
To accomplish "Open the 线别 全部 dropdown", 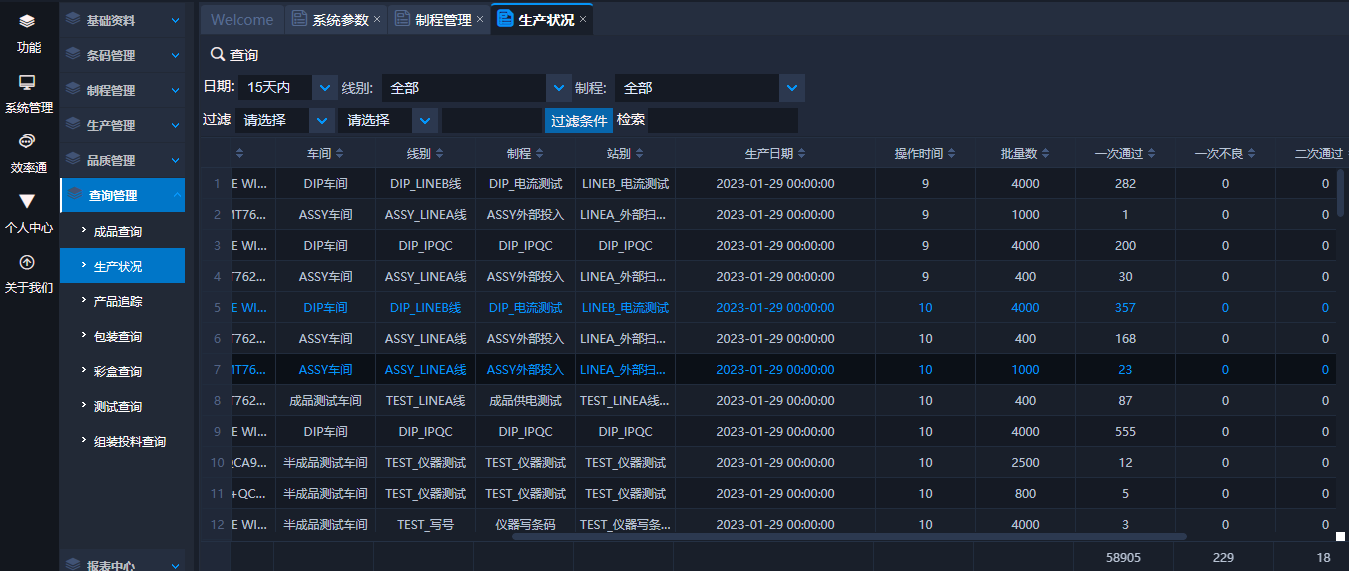I will click(559, 88).
